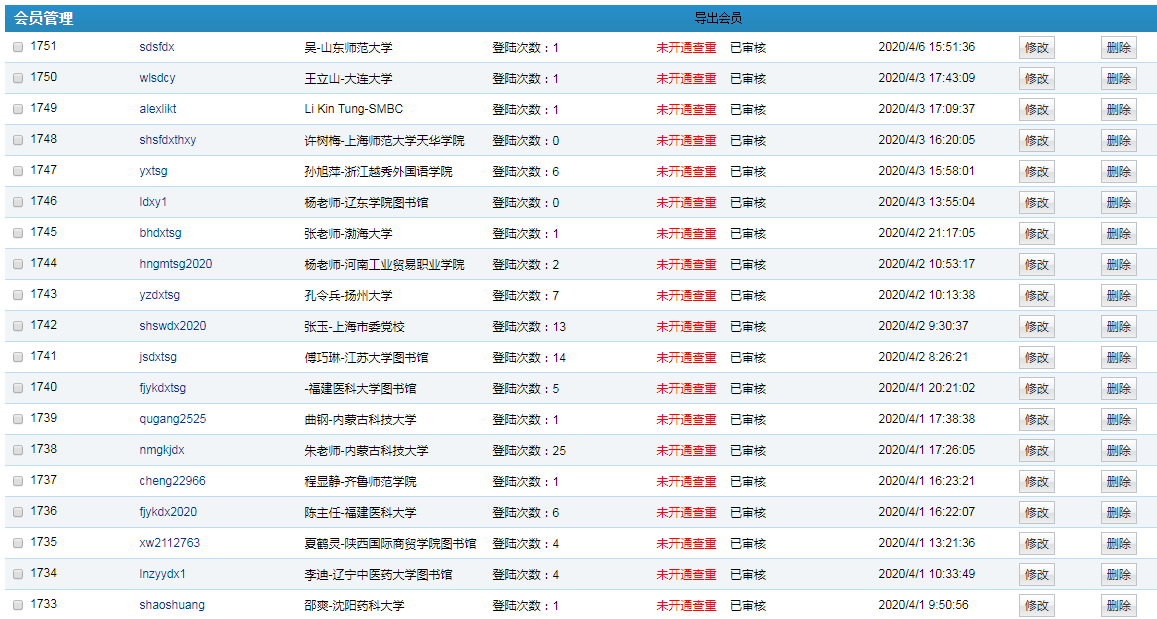Image resolution: width=1157 pixels, height=619 pixels.
Task: Click 未开通查重 status for member 1750
Action: (686, 78)
